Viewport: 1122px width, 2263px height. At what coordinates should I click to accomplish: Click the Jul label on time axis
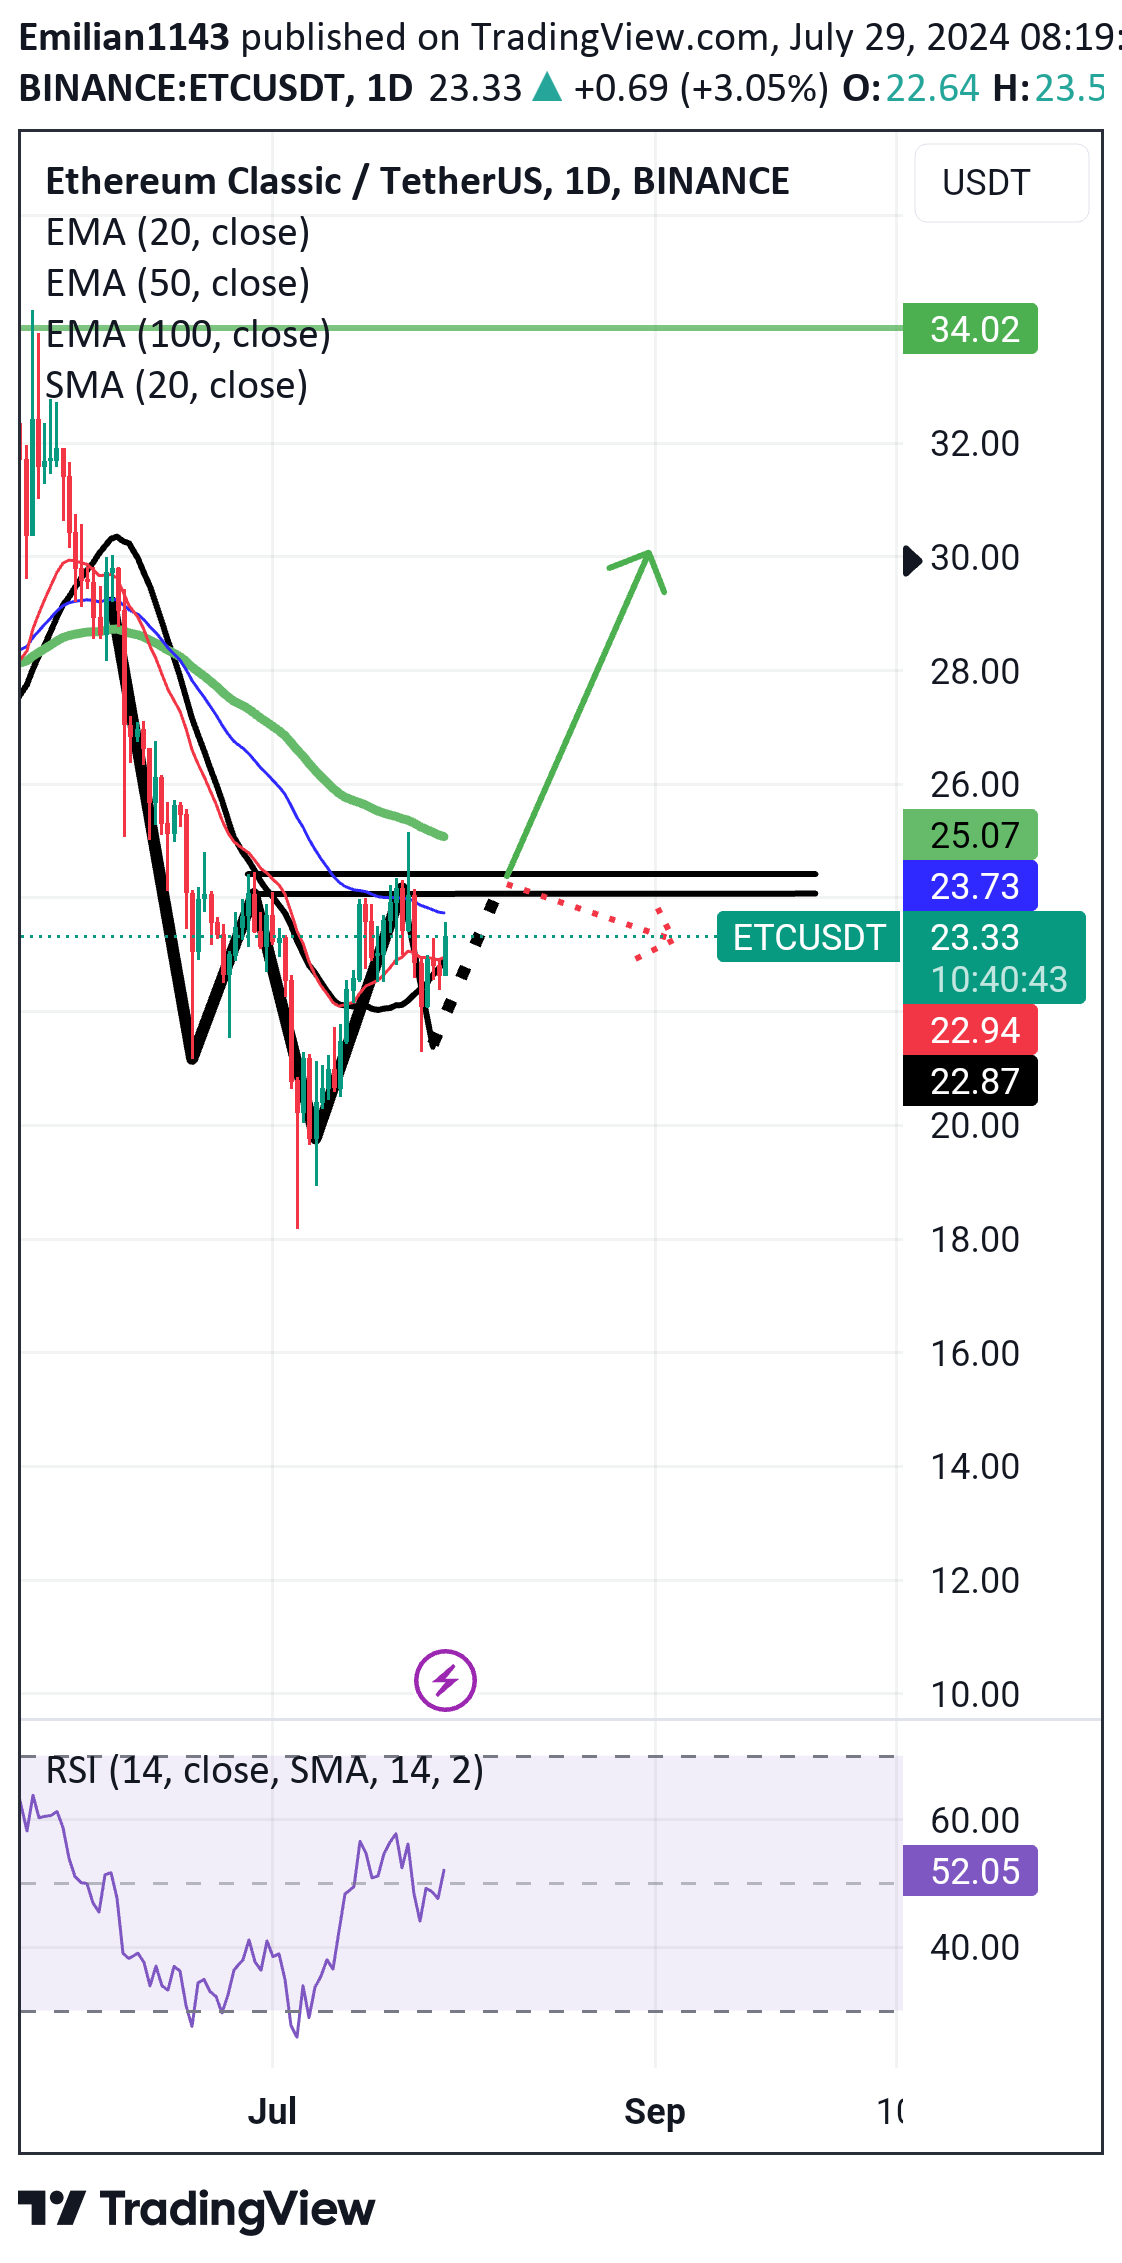pyautogui.click(x=272, y=2111)
